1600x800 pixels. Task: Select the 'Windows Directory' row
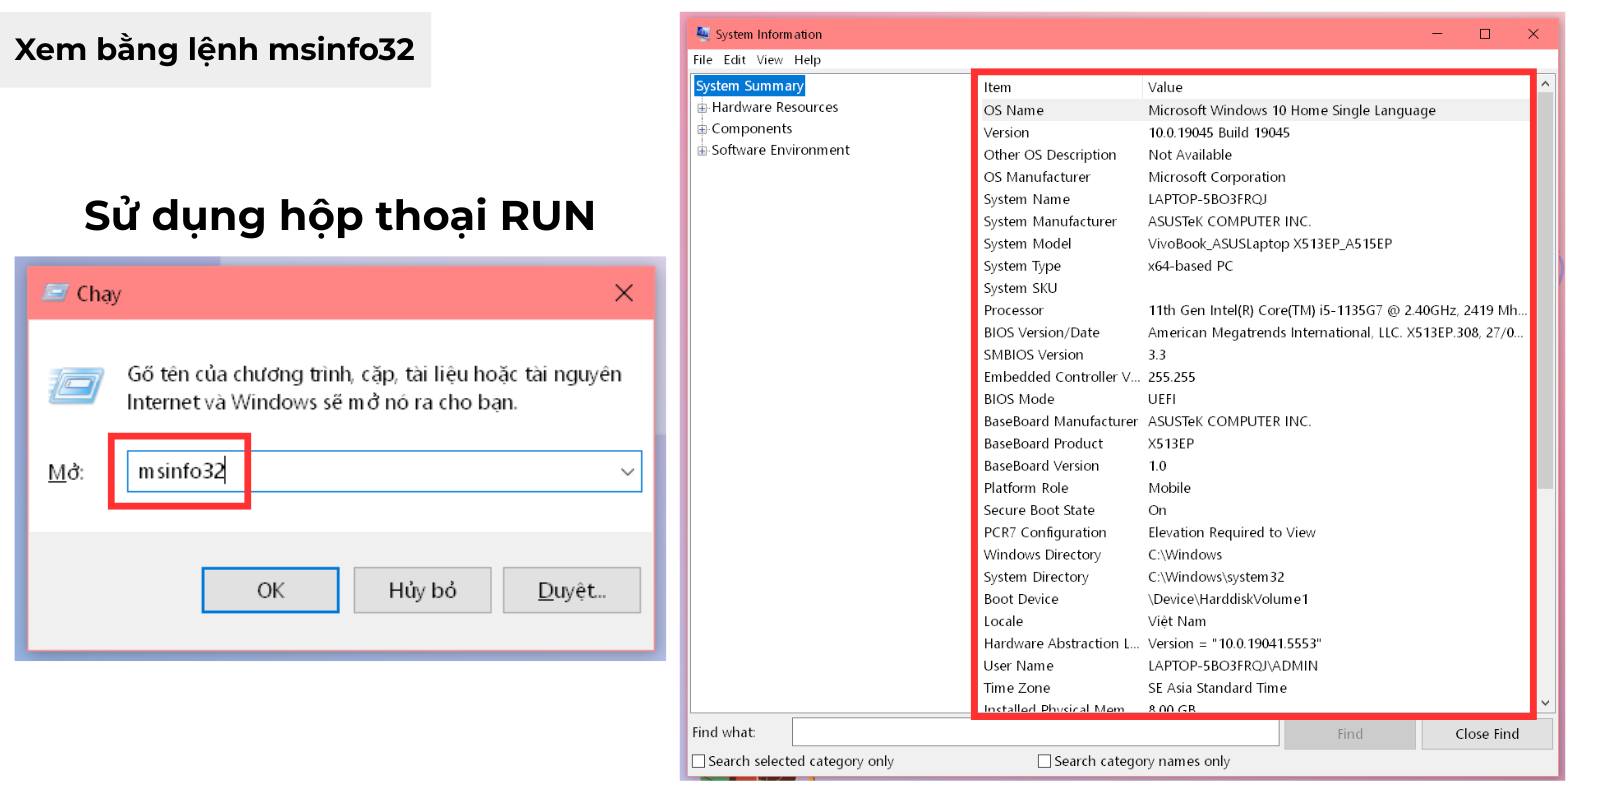(1253, 555)
